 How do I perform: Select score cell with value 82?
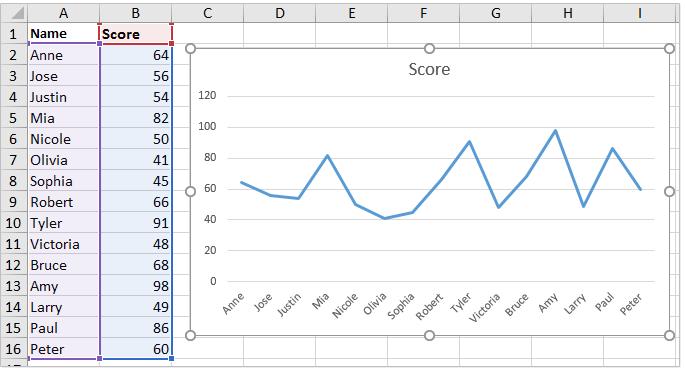(136, 118)
